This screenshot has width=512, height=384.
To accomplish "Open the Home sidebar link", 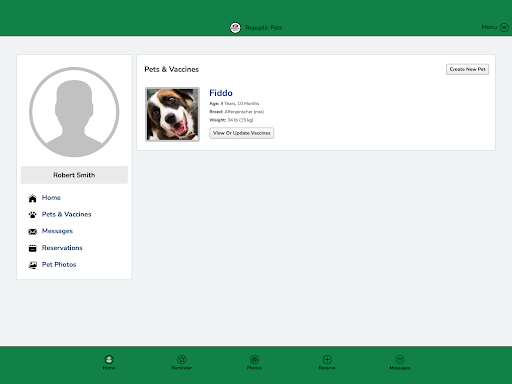I will [51, 198].
